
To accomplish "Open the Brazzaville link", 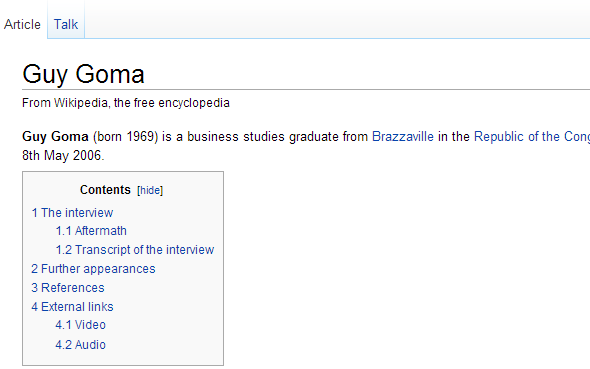I will [403, 137].
